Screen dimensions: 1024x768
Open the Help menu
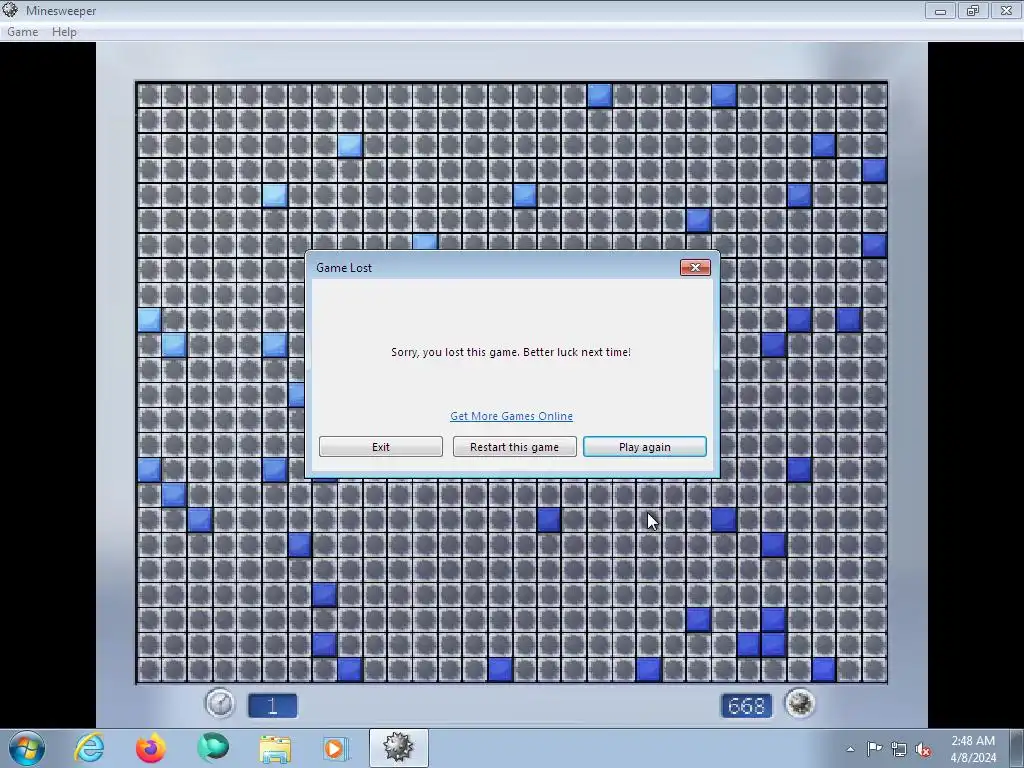pyautogui.click(x=64, y=31)
